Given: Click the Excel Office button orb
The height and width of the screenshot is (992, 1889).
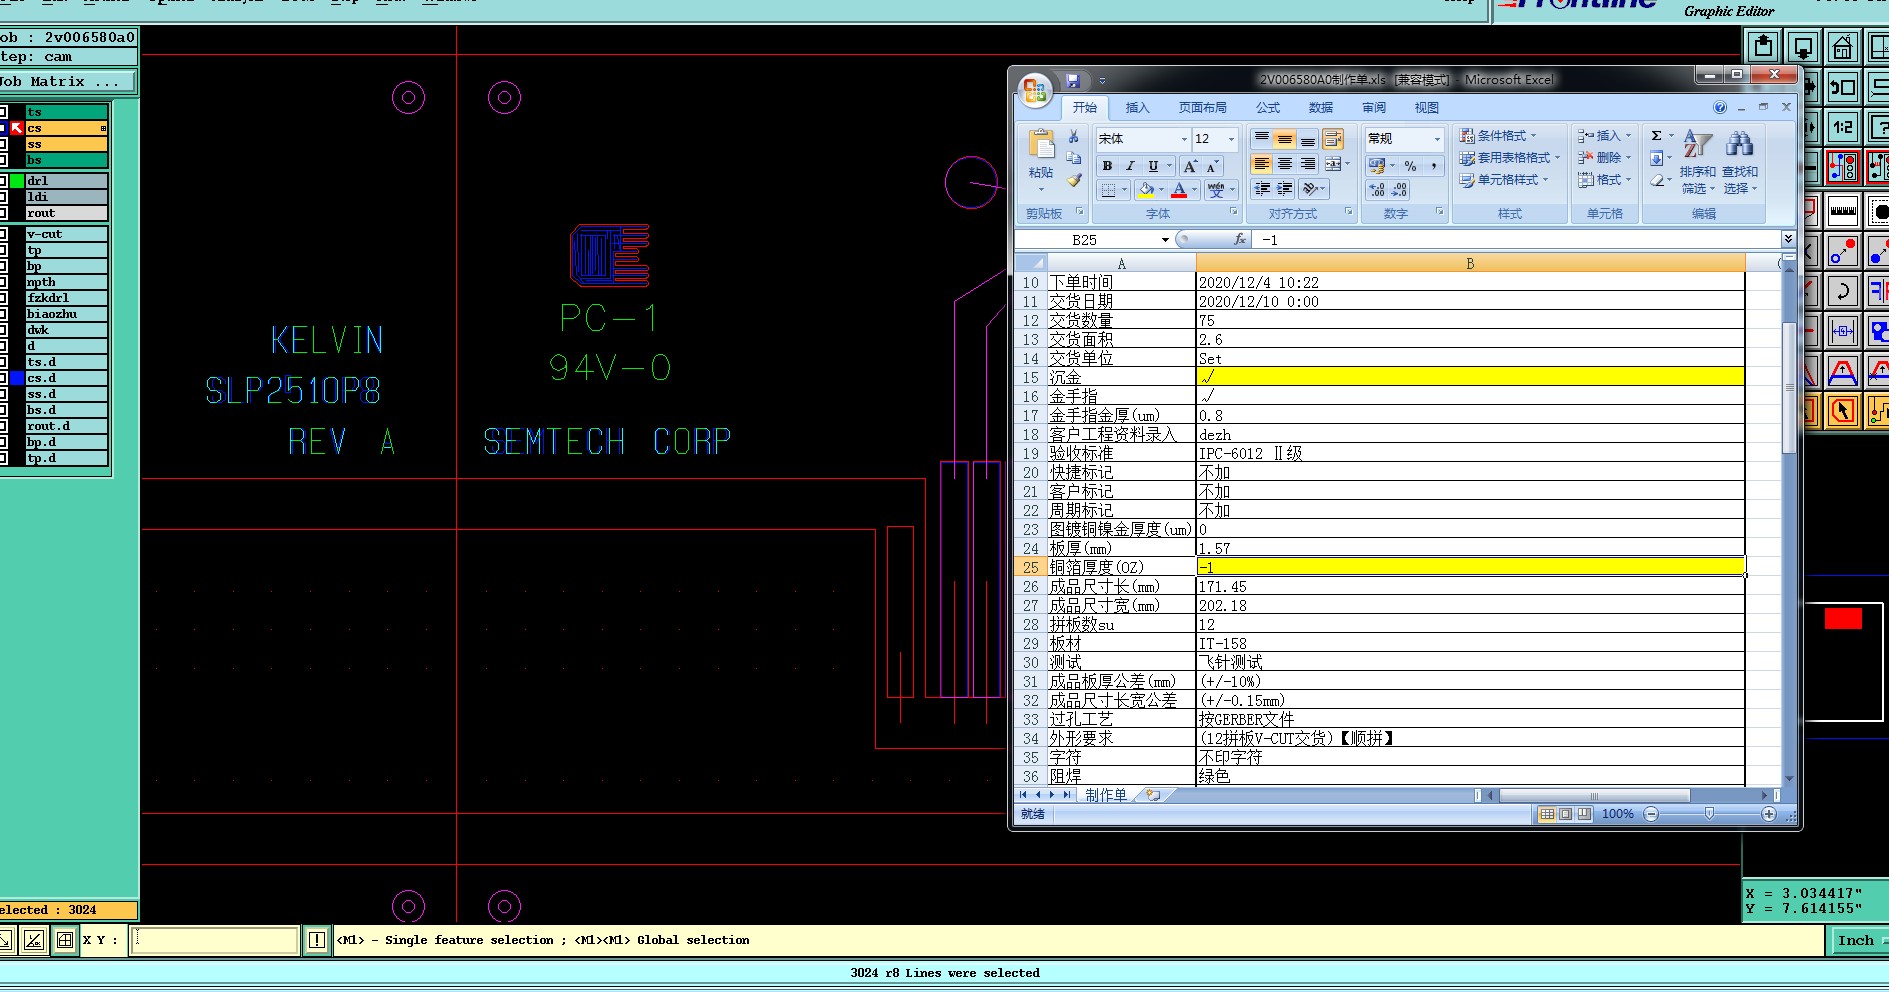Looking at the screenshot, I should coord(1035,91).
